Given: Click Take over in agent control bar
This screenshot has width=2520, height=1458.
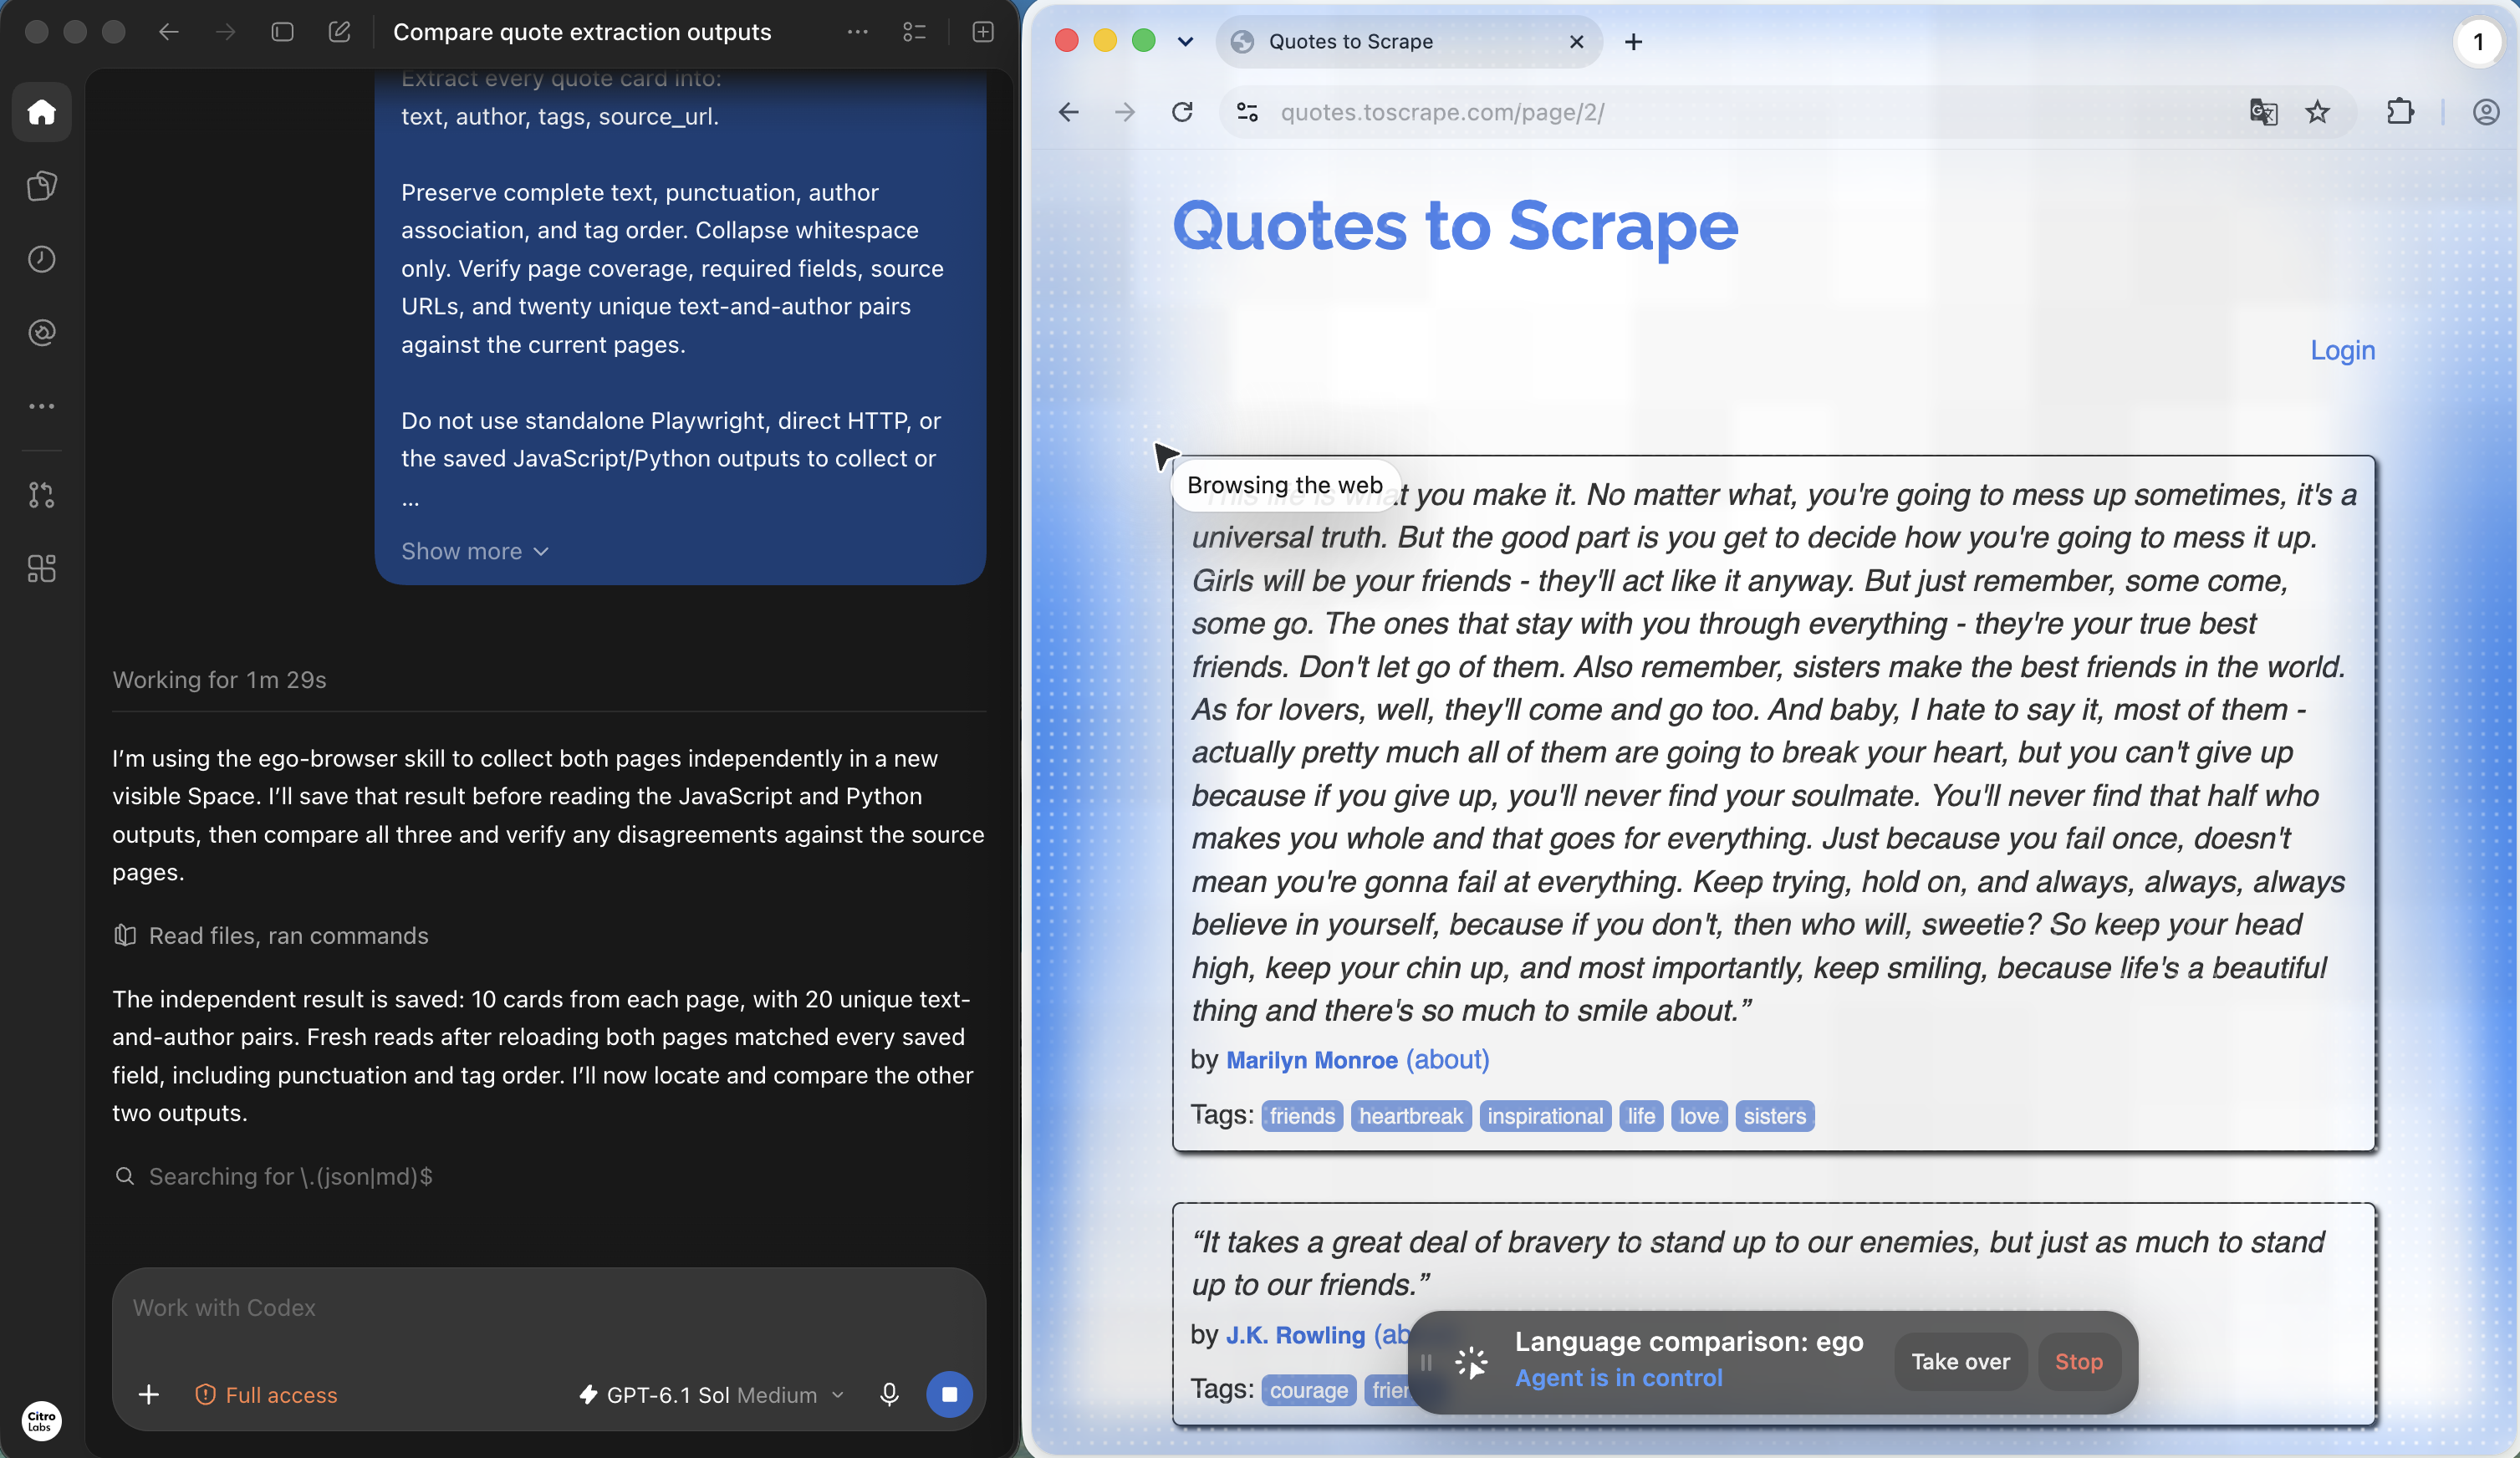Looking at the screenshot, I should click(x=1960, y=1361).
